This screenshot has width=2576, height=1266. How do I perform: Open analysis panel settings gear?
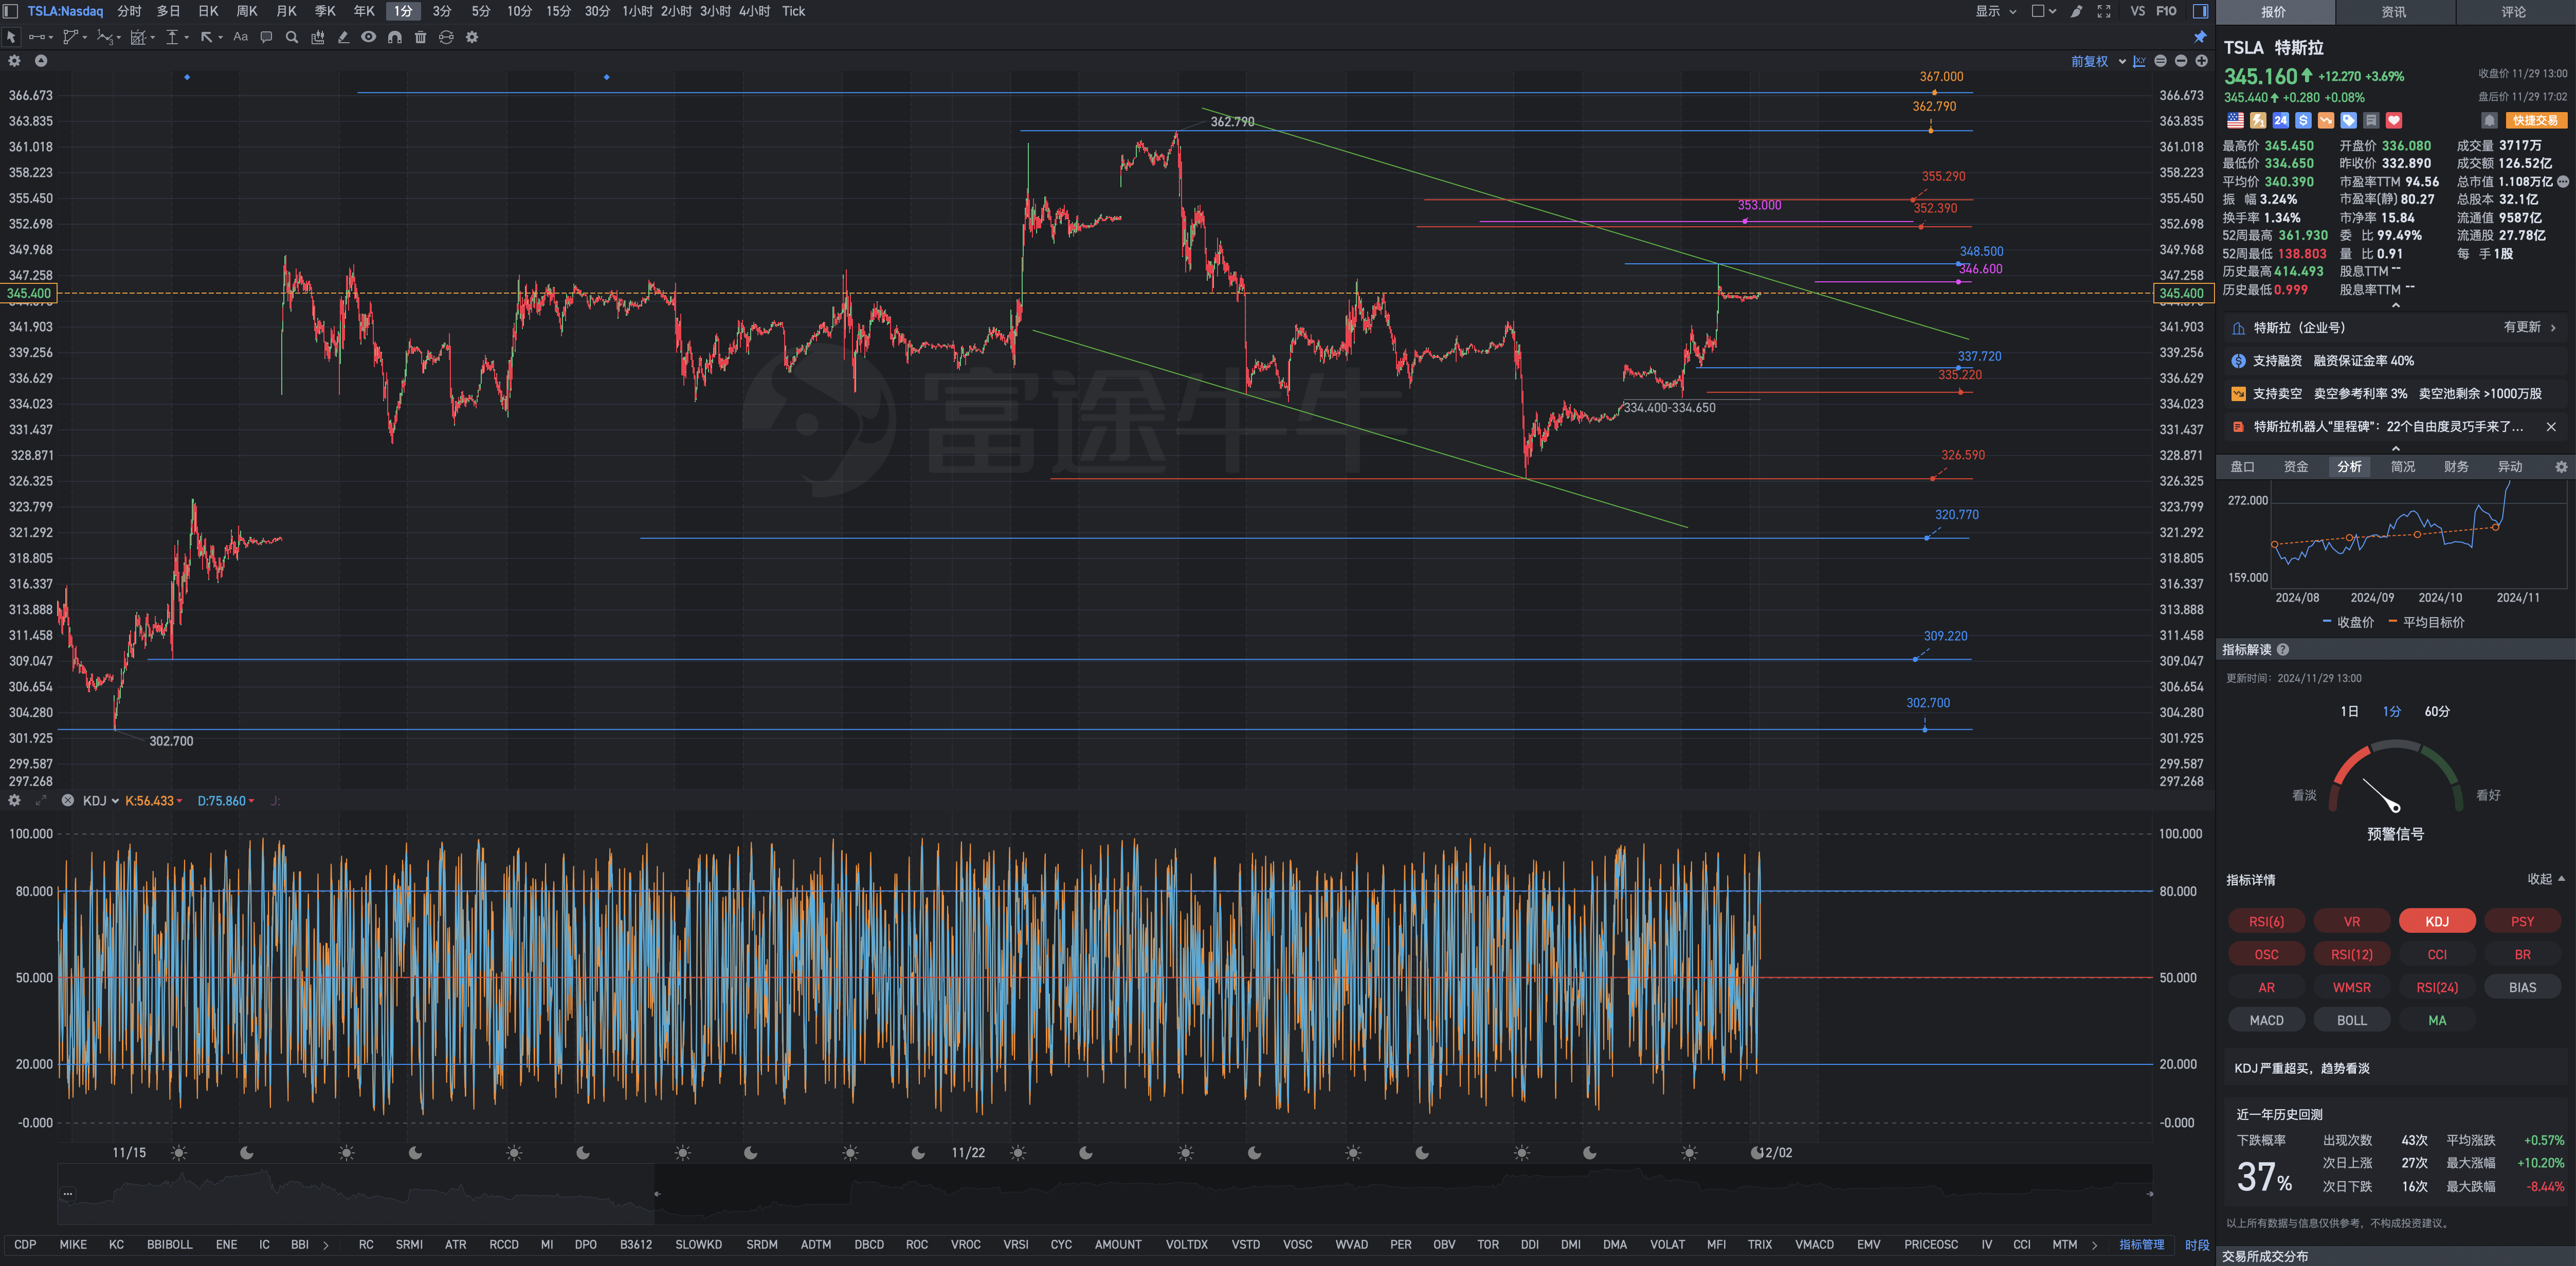(2561, 467)
